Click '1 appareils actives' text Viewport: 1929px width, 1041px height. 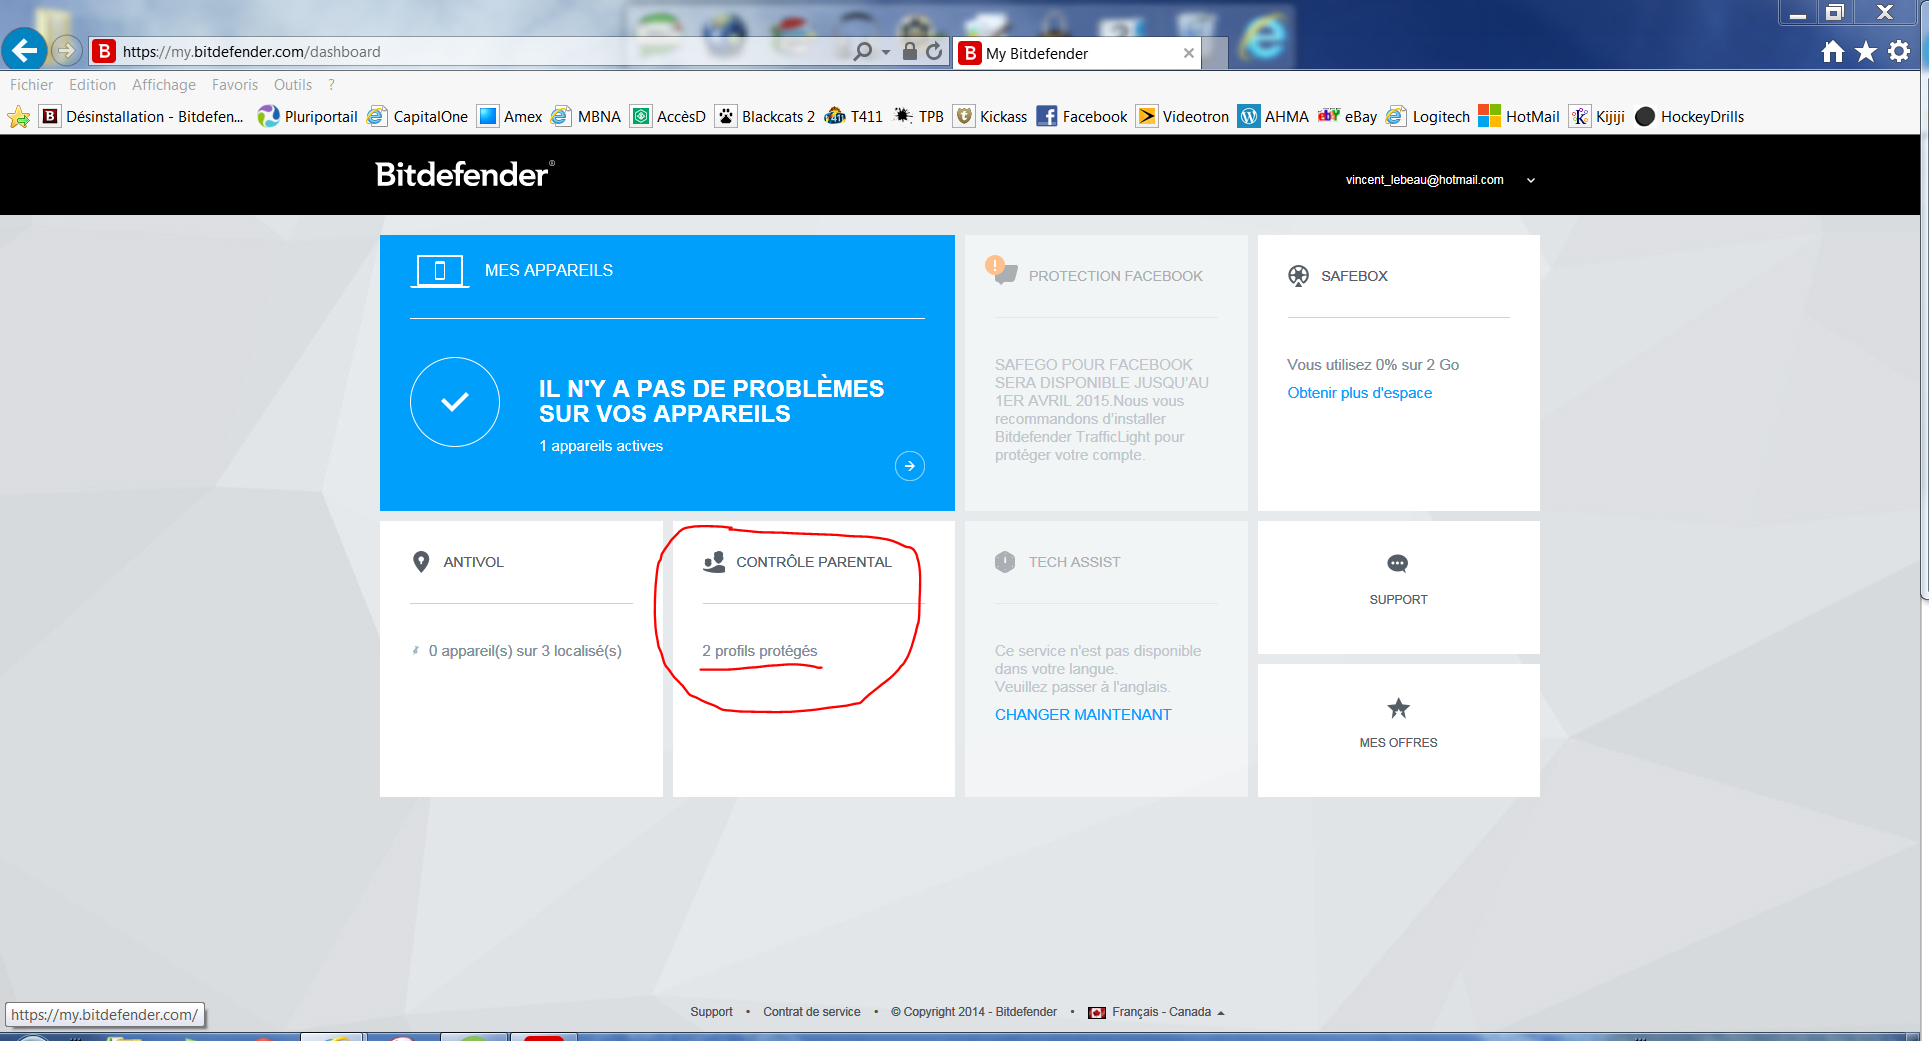(x=601, y=446)
